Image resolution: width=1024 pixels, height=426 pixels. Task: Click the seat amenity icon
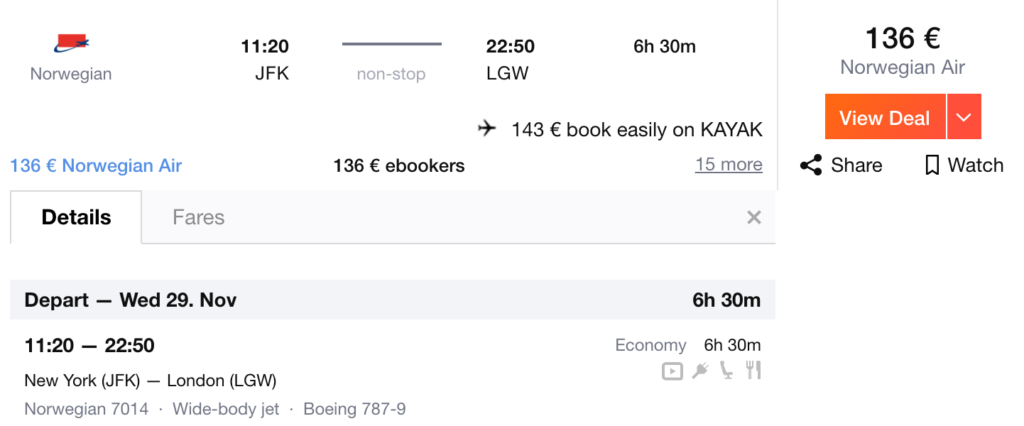(x=726, y=371)
